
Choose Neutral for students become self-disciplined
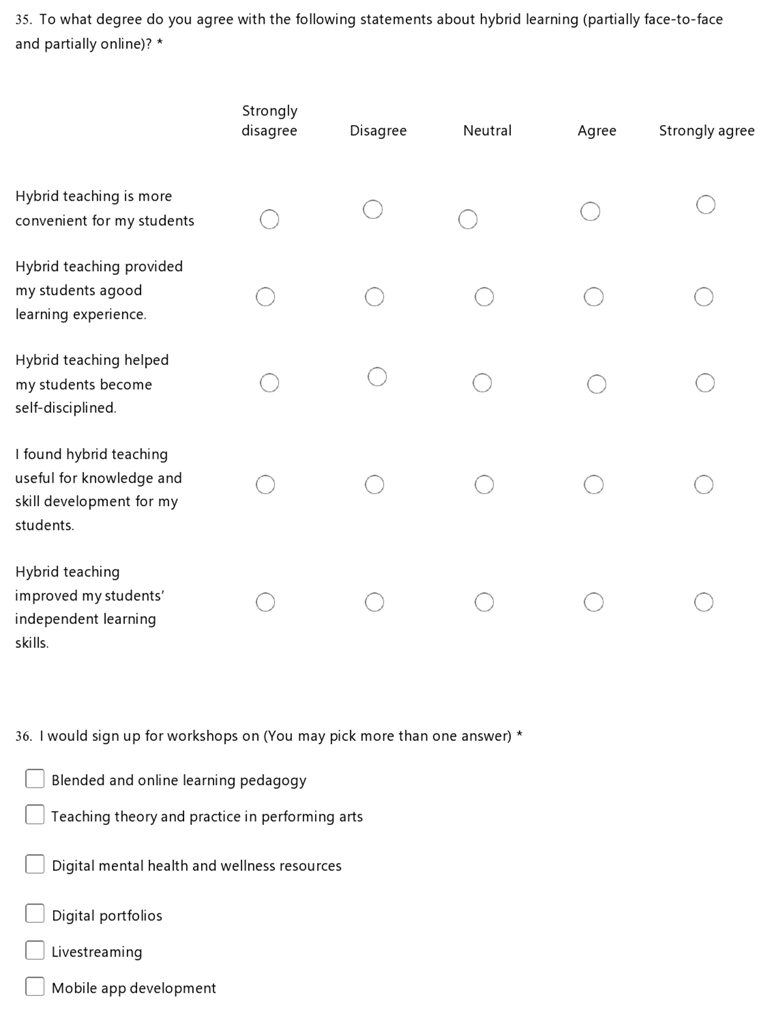tap(482, 383)
